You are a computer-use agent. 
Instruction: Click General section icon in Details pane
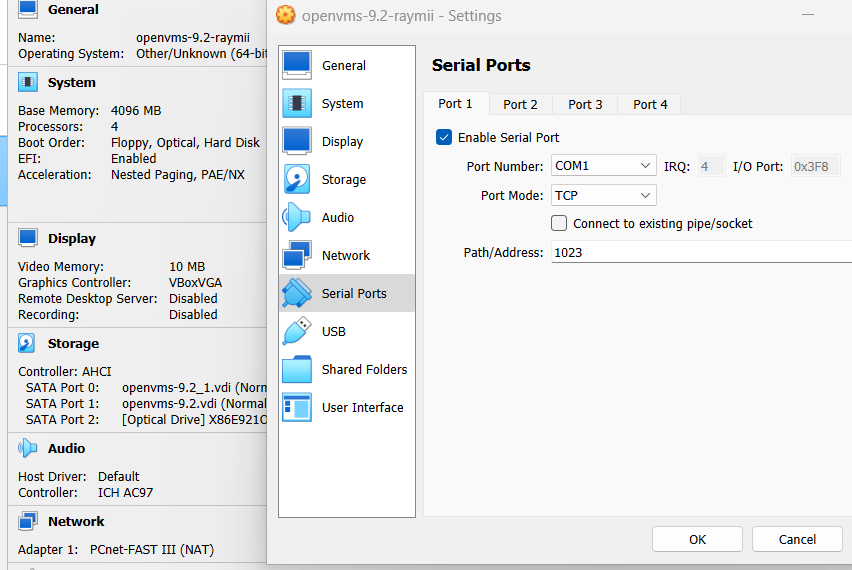click(x=28, y=9)
